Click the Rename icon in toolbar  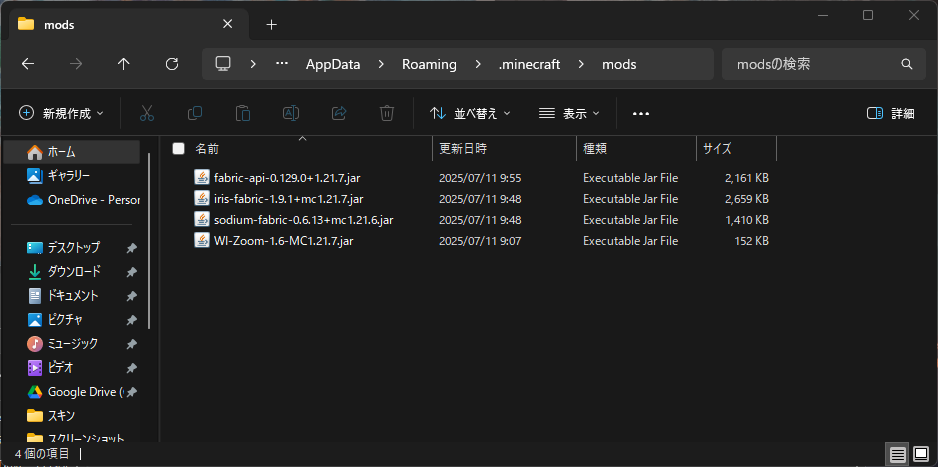point(291,113)
